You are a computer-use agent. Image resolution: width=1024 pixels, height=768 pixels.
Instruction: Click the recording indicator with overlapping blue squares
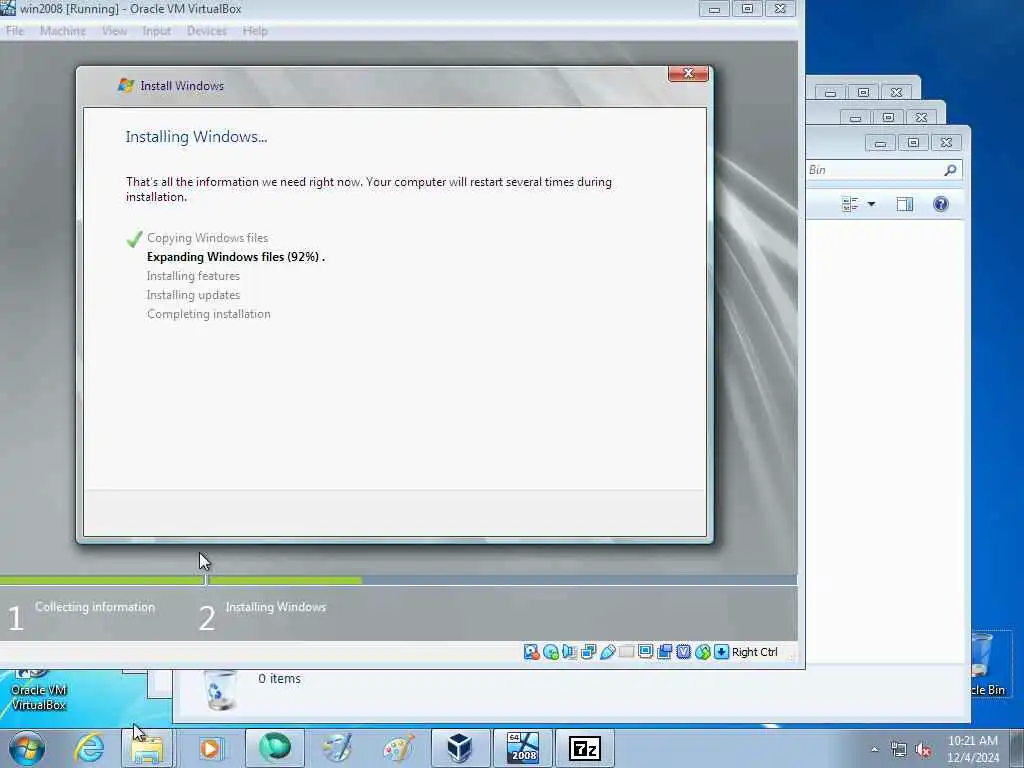point(665,652)
